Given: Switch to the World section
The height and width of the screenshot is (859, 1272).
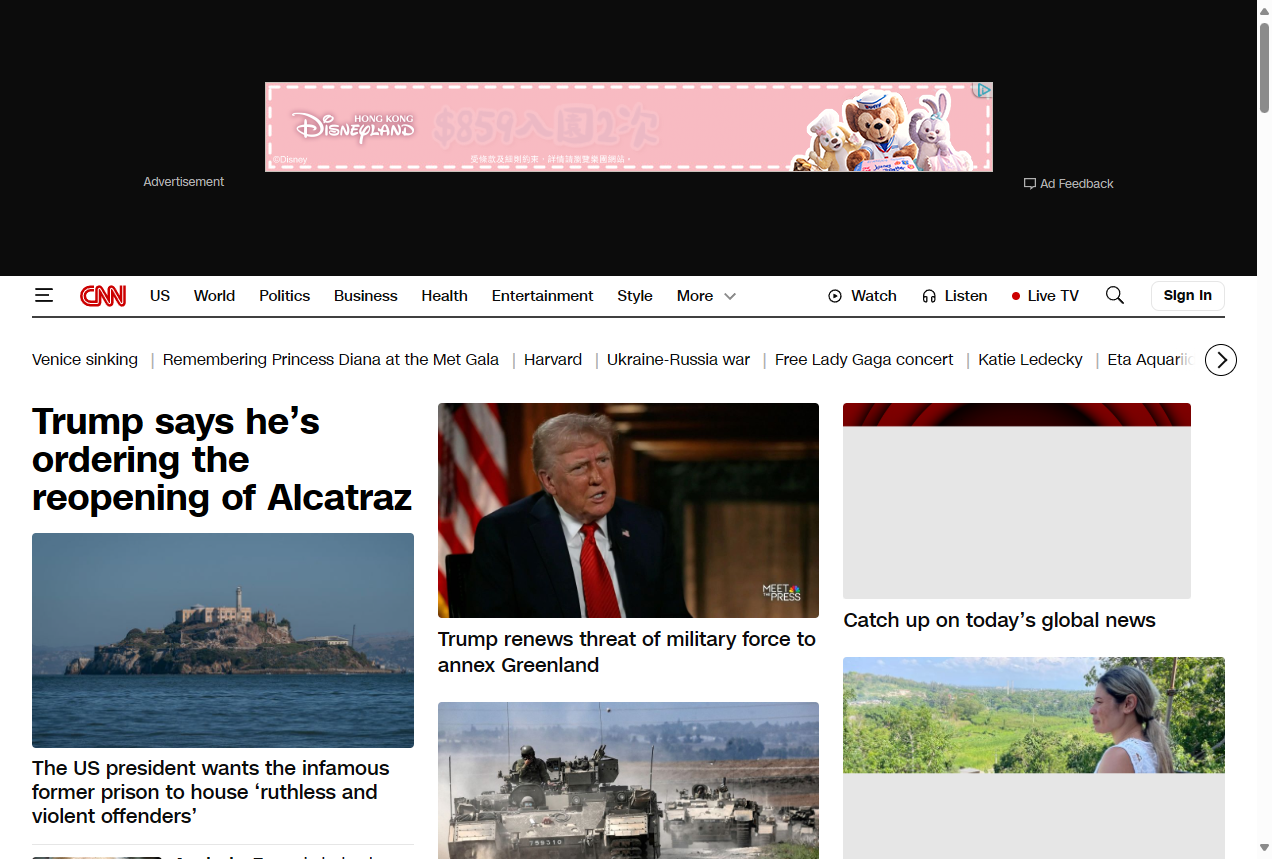Looking at the screenshot, I should tap(214, 296).
